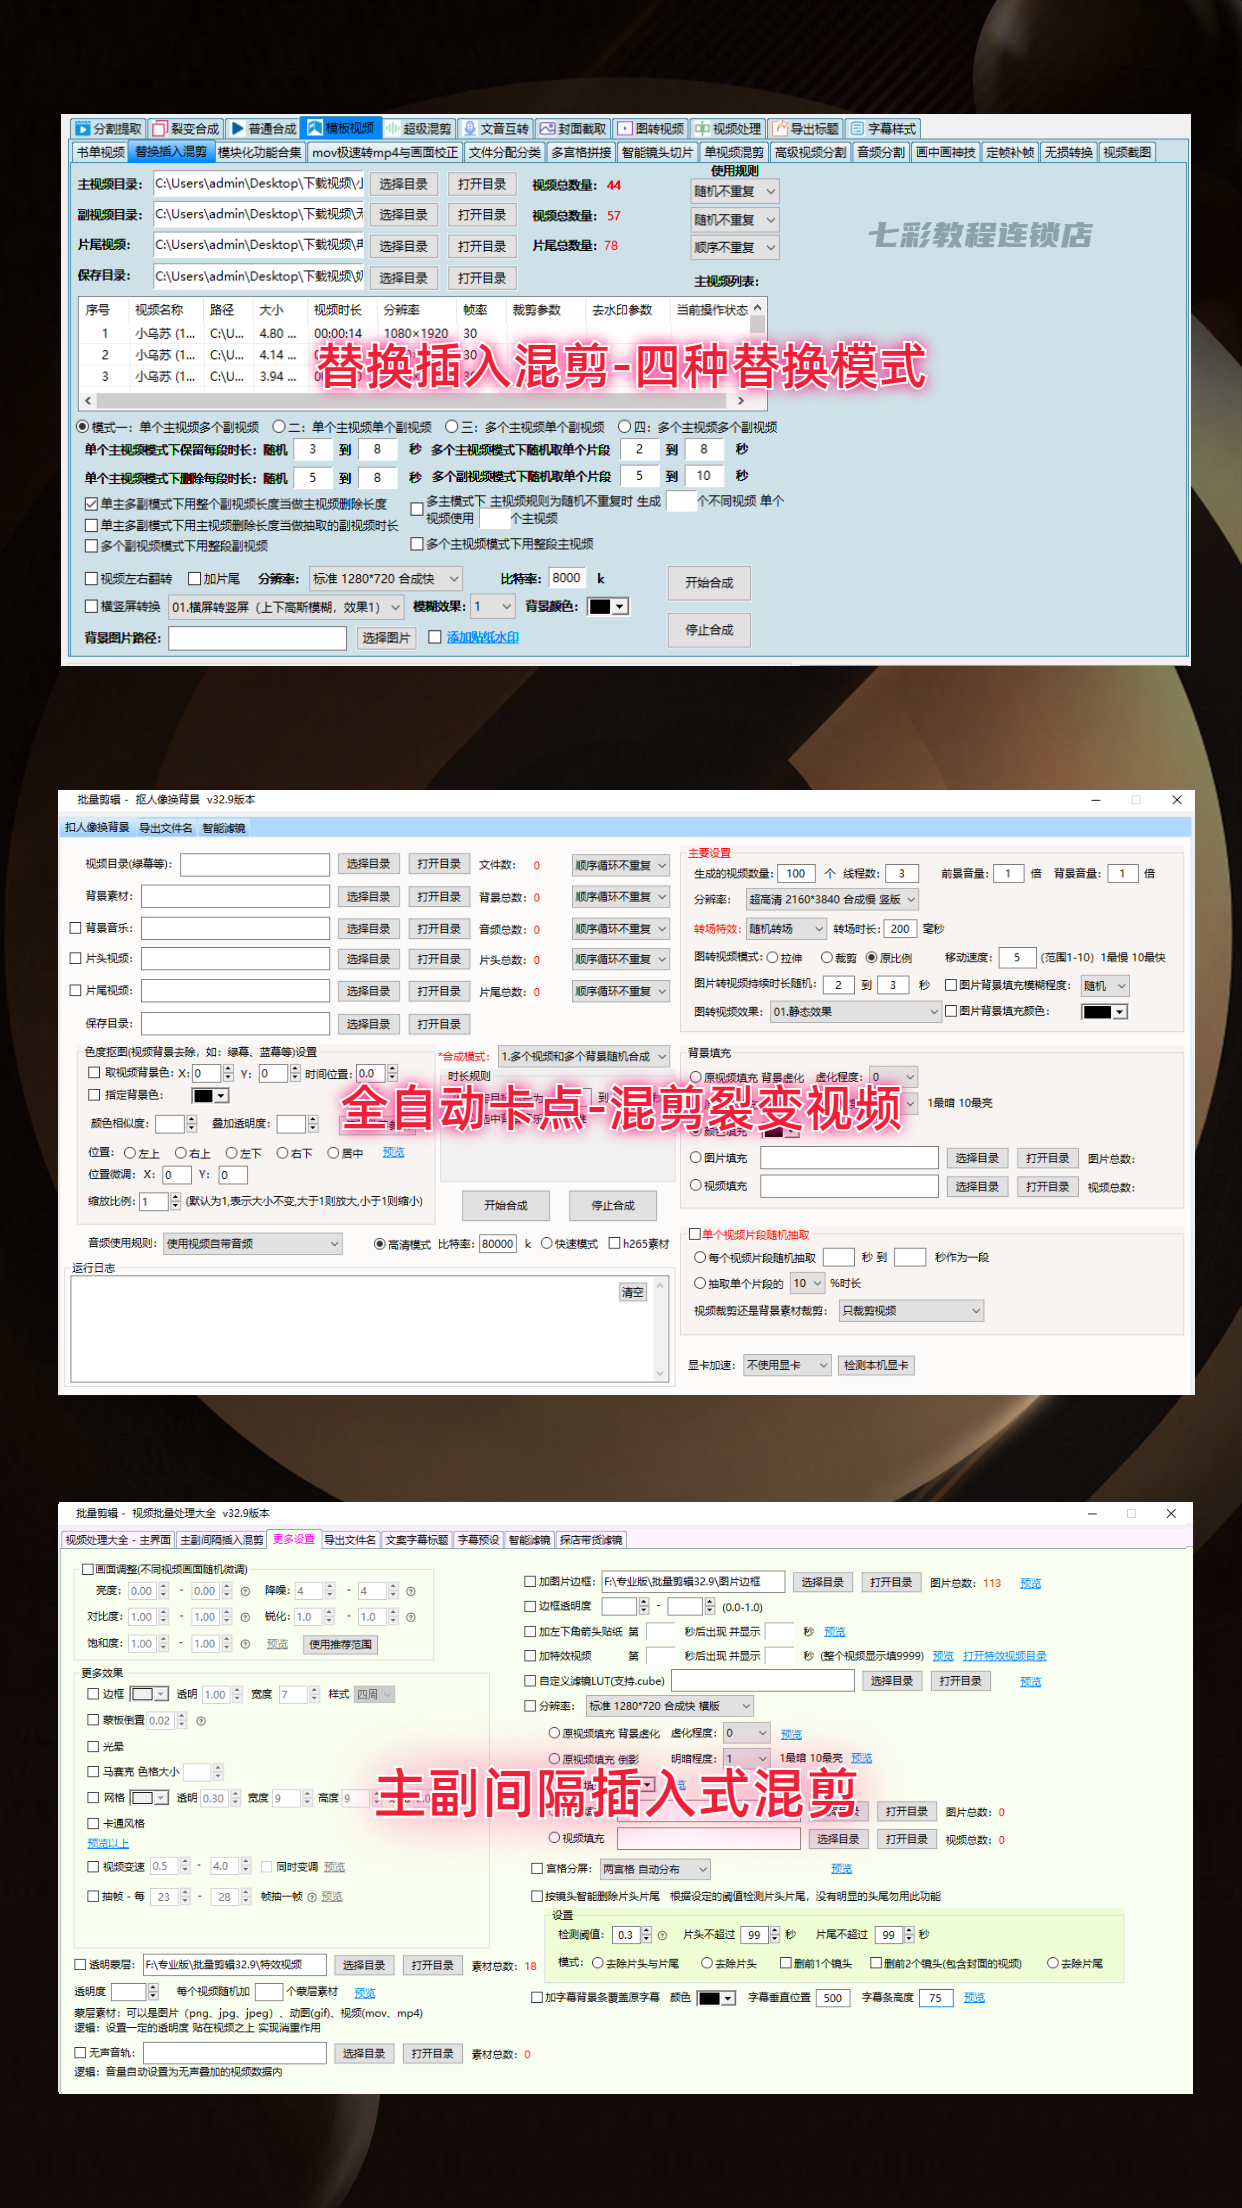Screen dimensions: 1242x2208
Task: Click the 添加贴纸水印 link
Action: (x=483, y=638)
